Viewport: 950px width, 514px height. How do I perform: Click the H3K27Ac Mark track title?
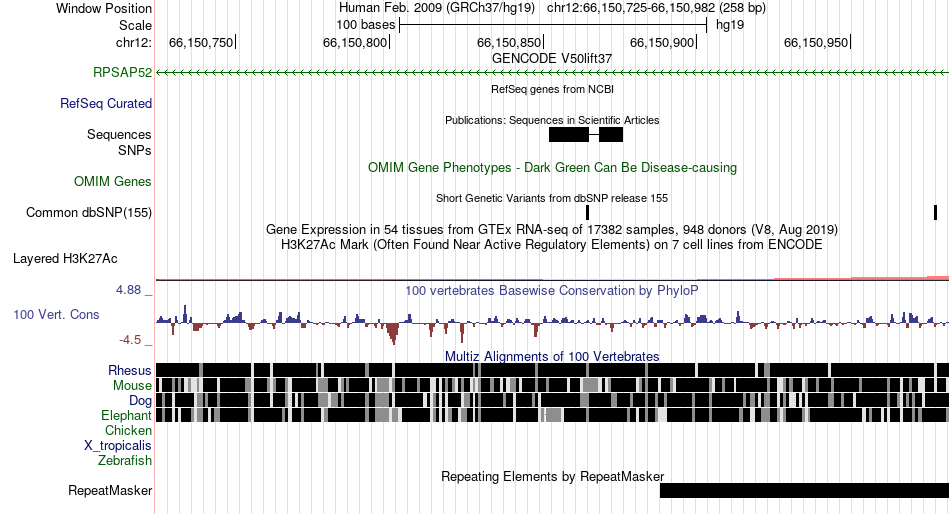pyautogui.click(x=552, y=245)
